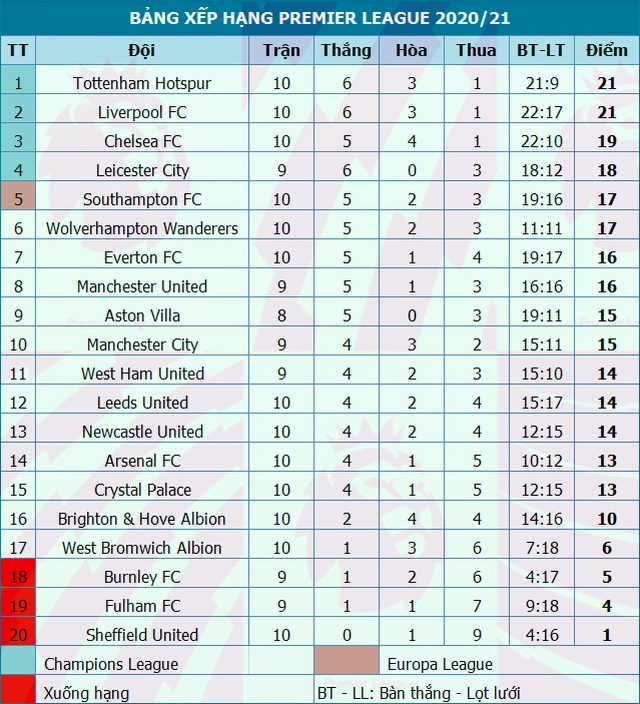Image resolution: width=640 pixels, height=704 pixels.
Task: Click the teal Champions League legend swatch
Action: point(19,663)
